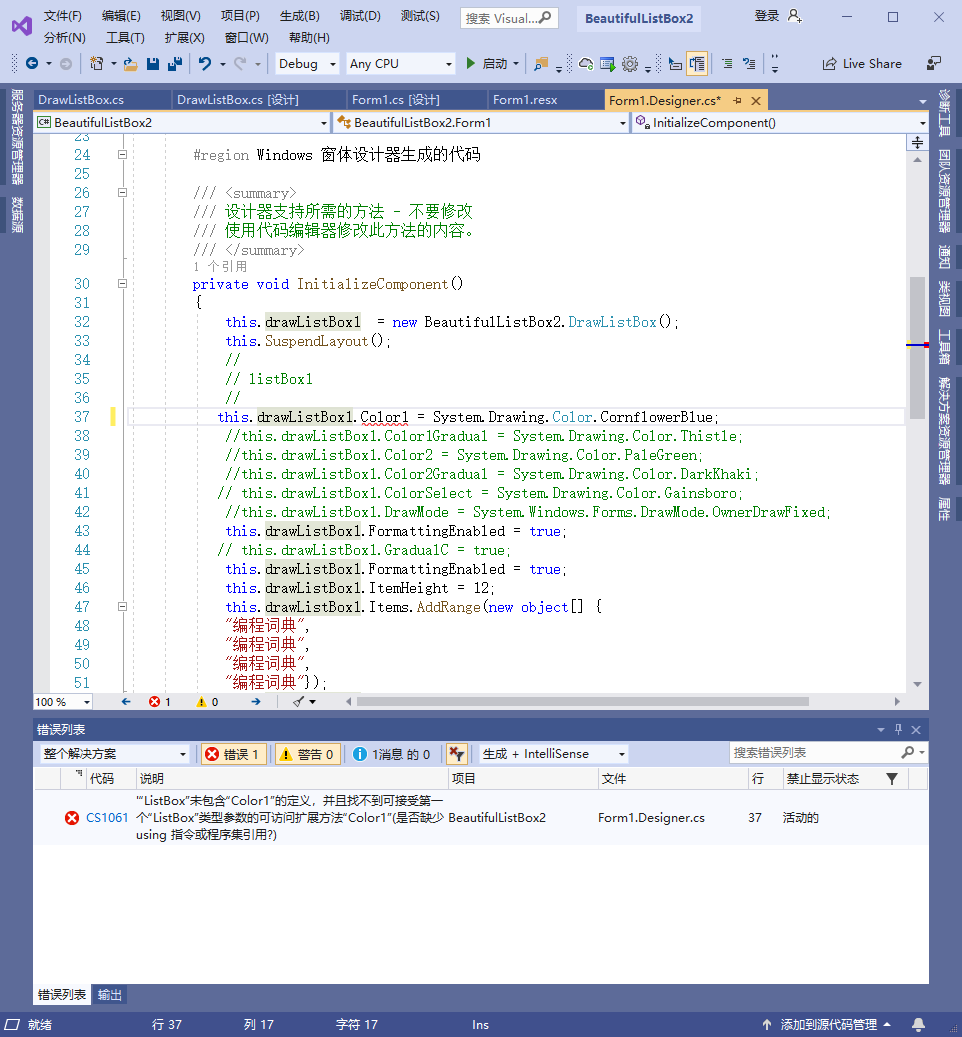Click the find in files toolbar icon

tap(541, 64)
